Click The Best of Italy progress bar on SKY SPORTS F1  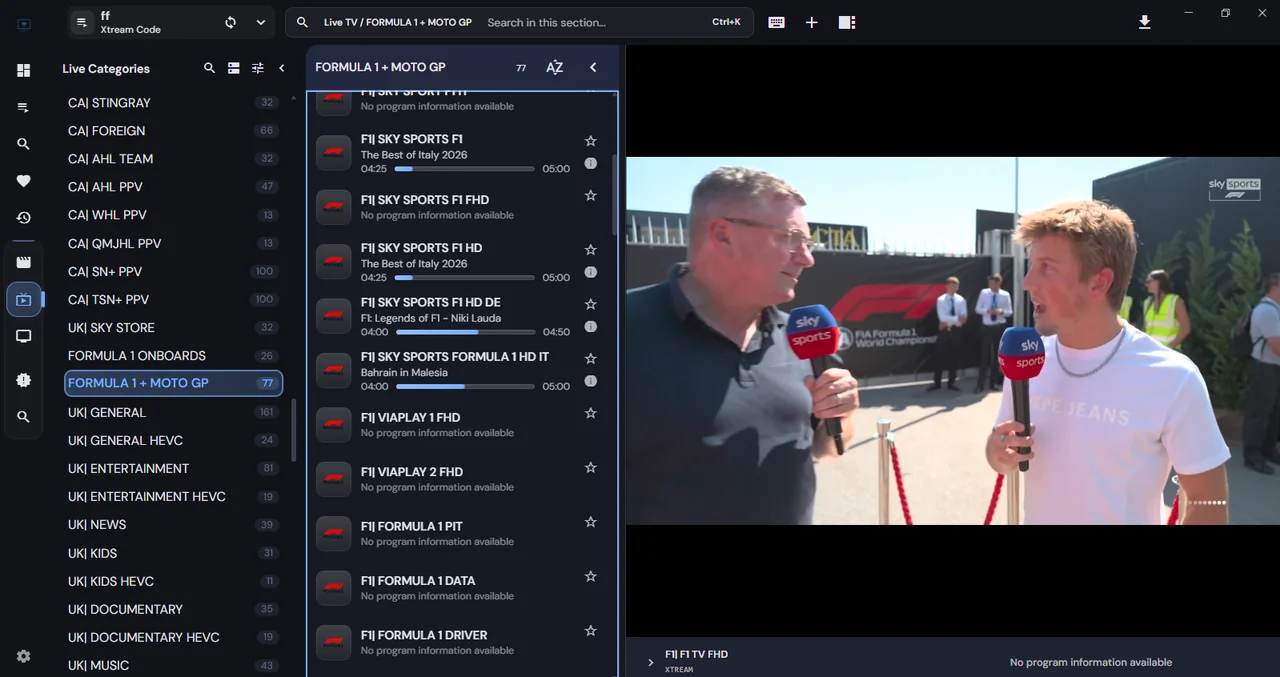[464, 168]
